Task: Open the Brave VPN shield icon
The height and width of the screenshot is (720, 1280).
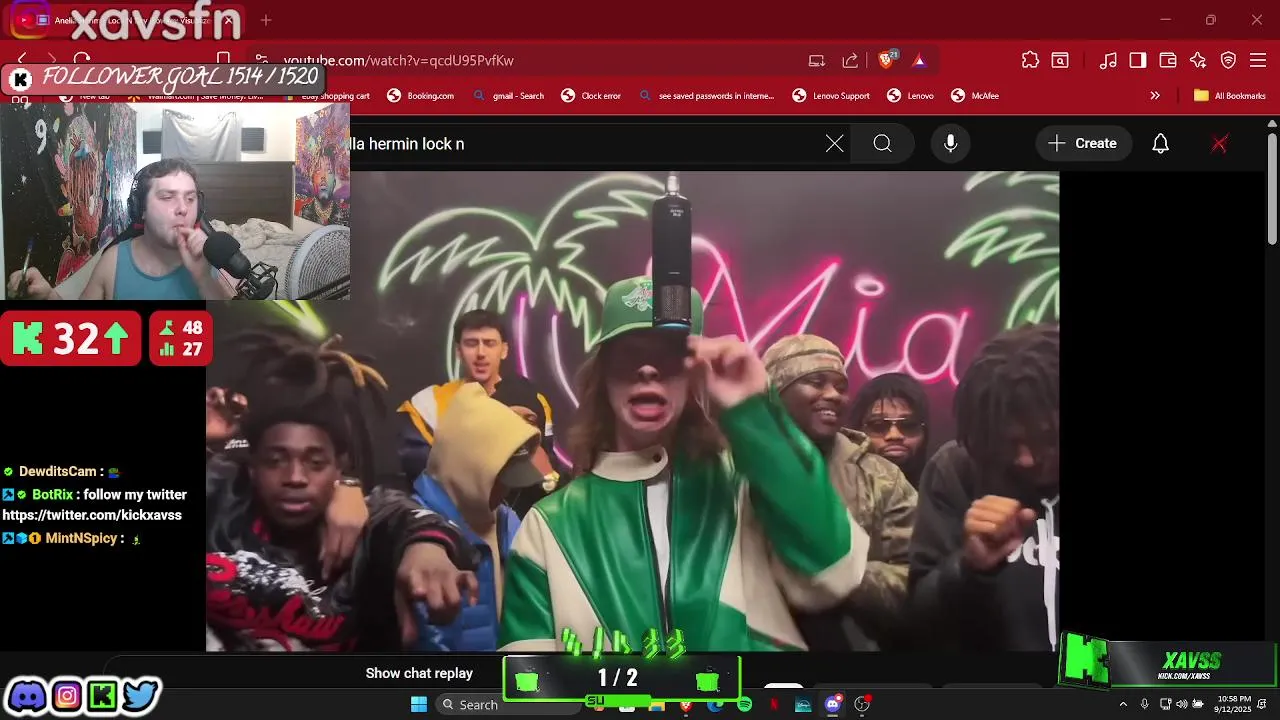Action: [1228, 60]
